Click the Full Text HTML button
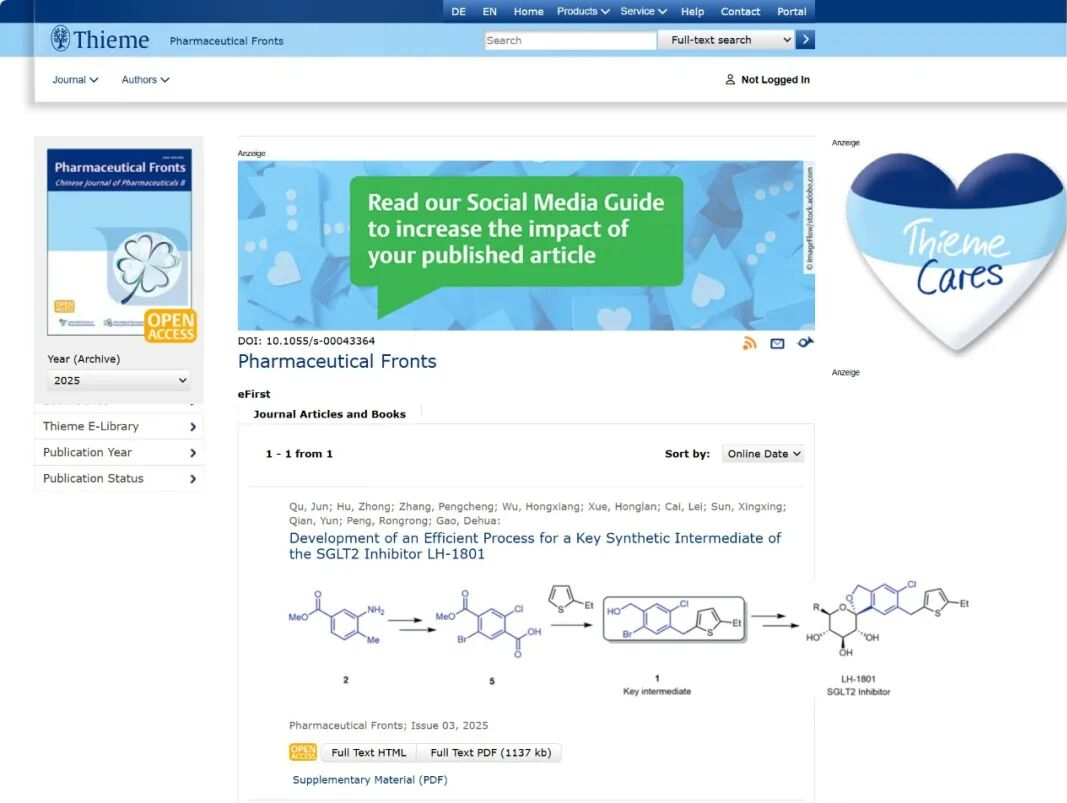1067x803 pixels. click(x=369, y=753)
